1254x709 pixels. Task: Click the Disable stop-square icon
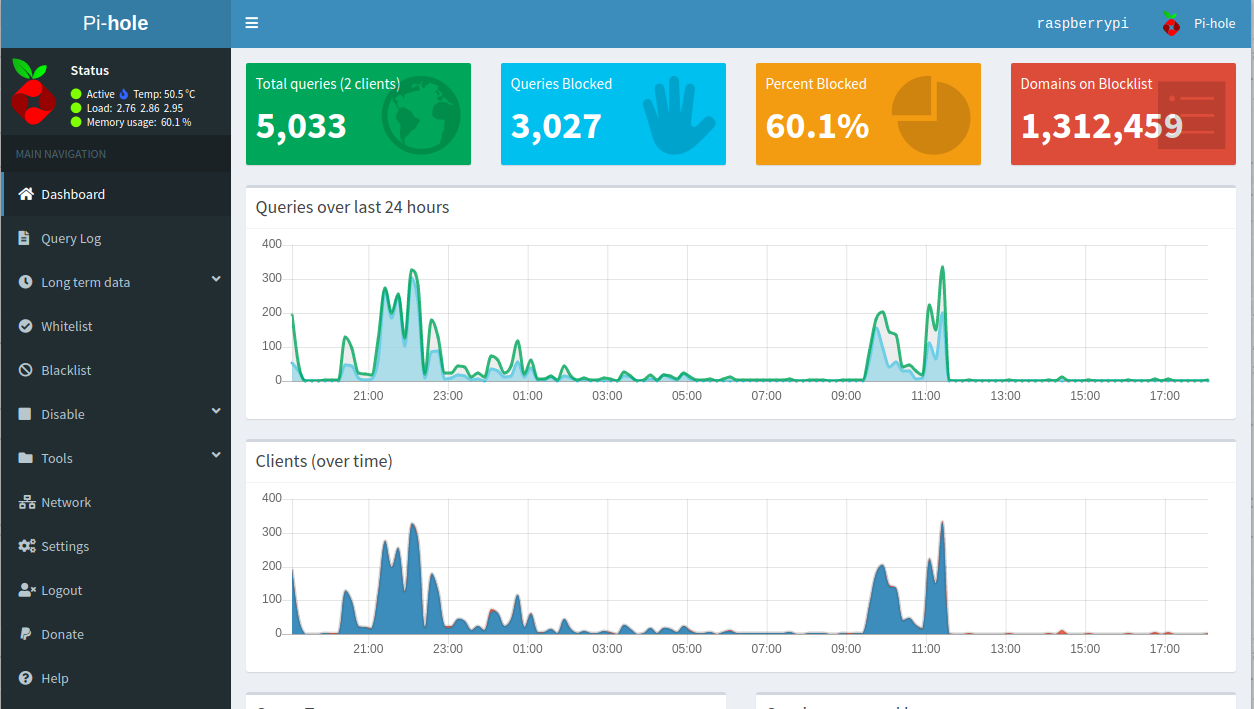tap(24, 414)
